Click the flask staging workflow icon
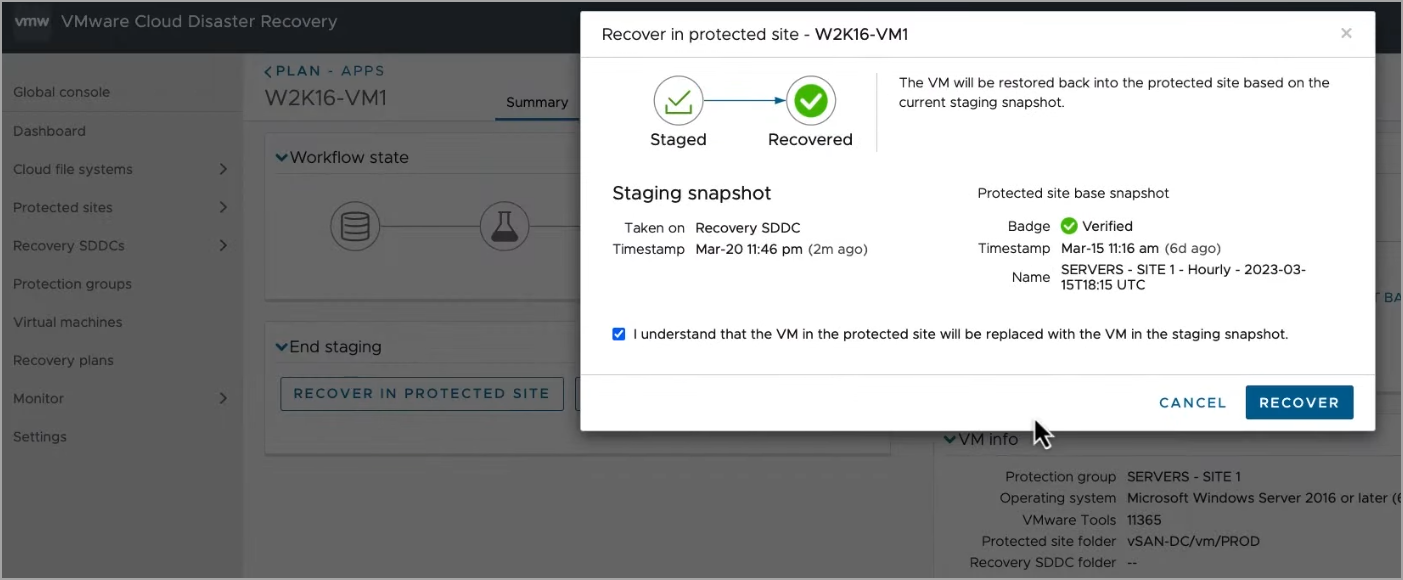 pos(504,227)
